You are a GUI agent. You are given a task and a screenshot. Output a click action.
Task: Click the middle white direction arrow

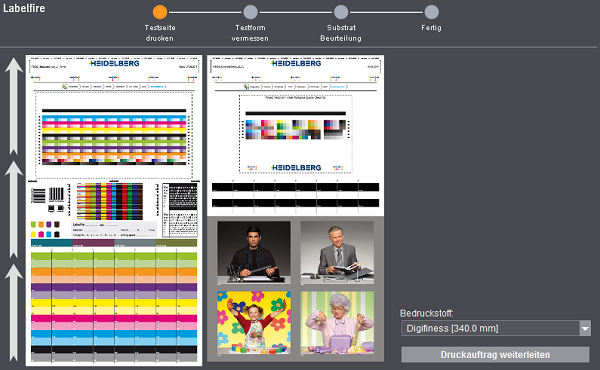click(14, 209)
